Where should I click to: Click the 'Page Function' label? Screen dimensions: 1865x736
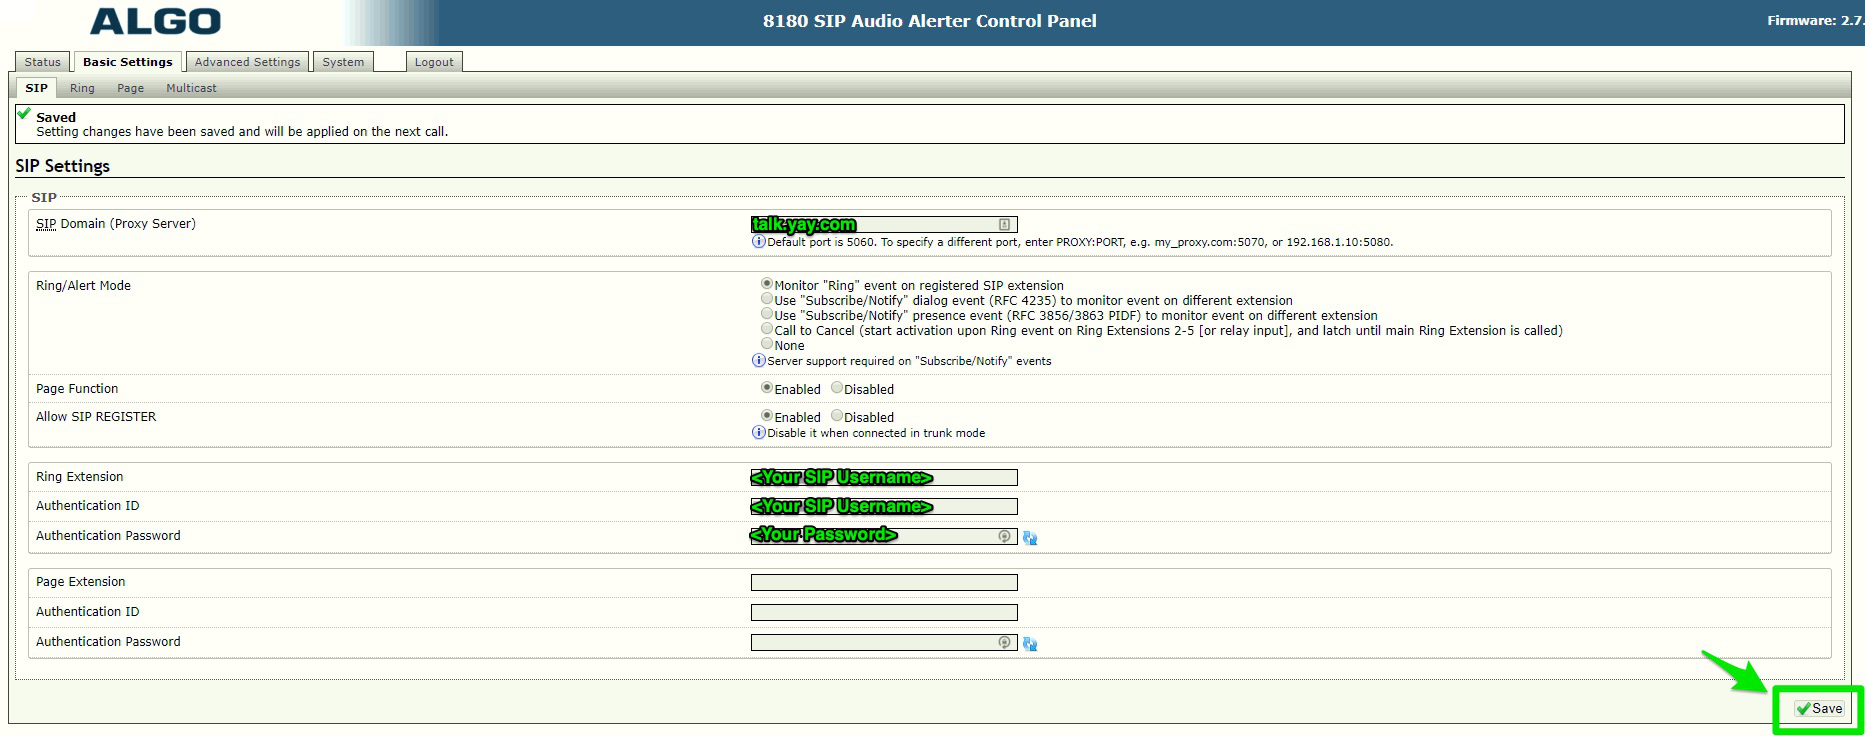click(x=77, y=389)
